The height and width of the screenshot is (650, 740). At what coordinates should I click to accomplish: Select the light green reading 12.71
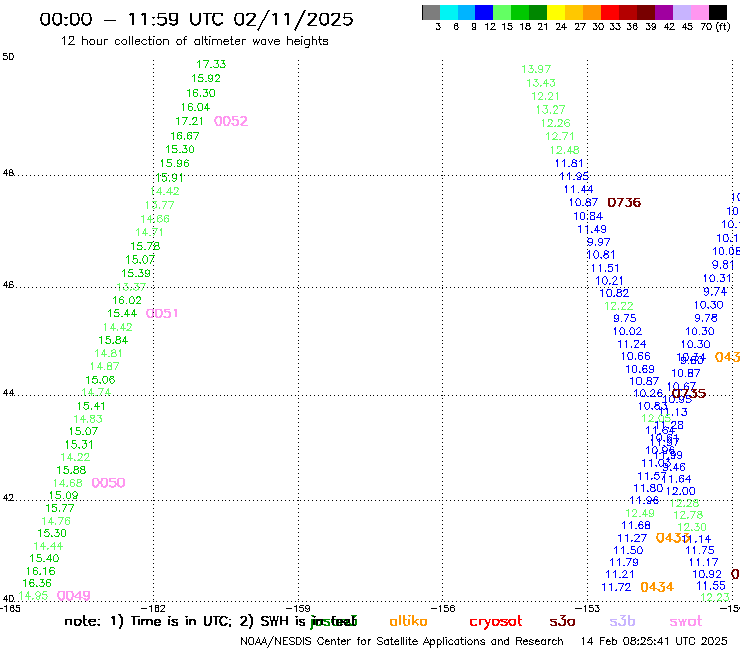[x=560, y=136]
